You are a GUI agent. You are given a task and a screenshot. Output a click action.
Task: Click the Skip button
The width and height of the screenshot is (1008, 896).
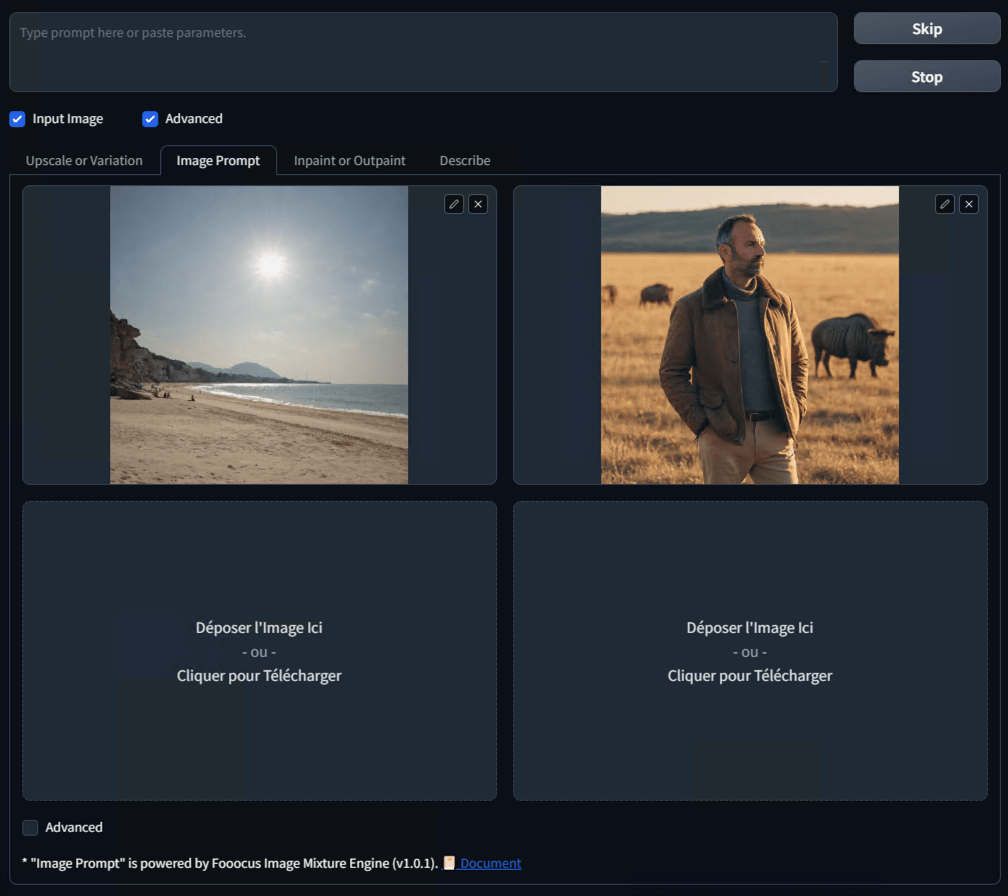click(x=927, y=29)
